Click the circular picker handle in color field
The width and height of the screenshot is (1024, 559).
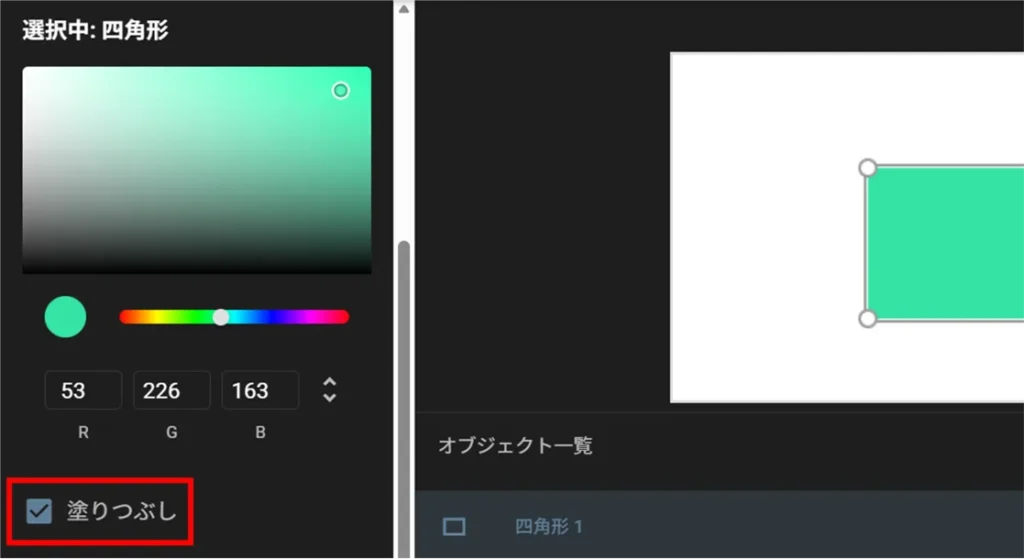(341, 91)
